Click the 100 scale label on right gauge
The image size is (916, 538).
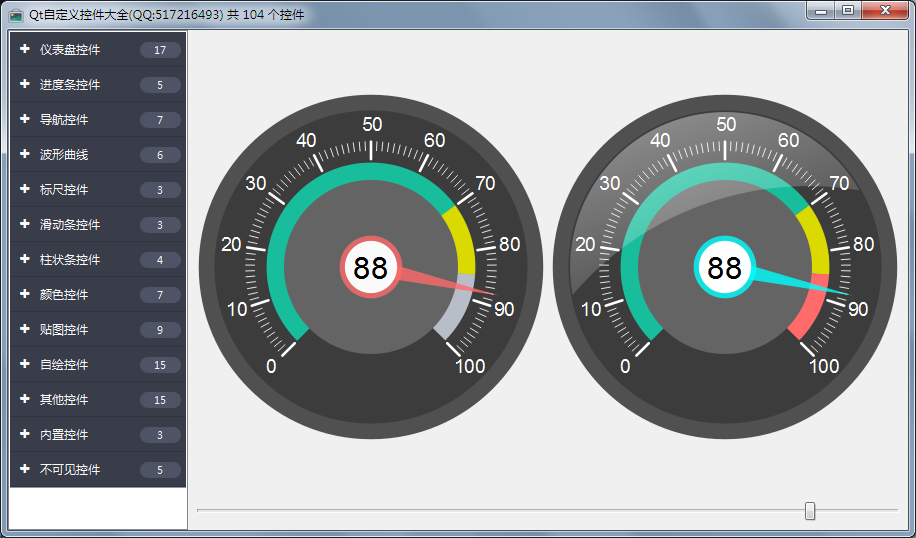(x=824, y=366)
